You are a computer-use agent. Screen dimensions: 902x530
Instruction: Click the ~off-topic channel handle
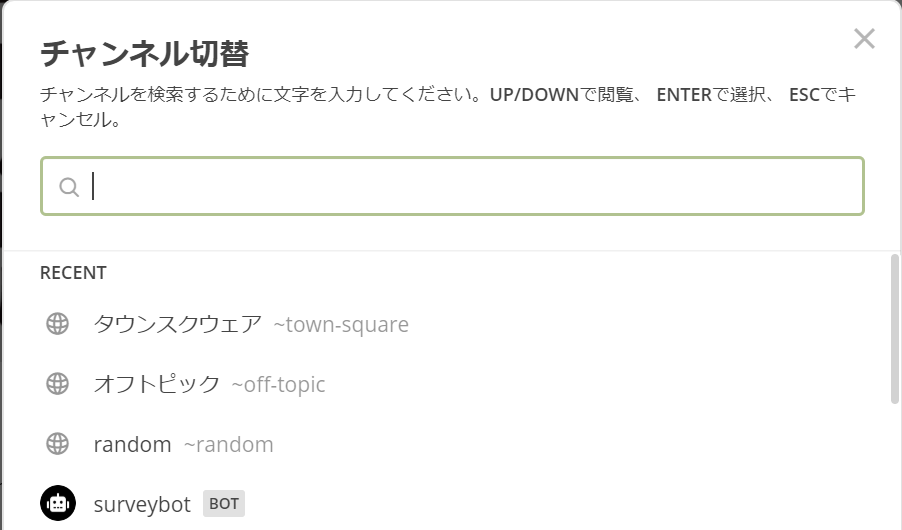(x=278, y=384)
